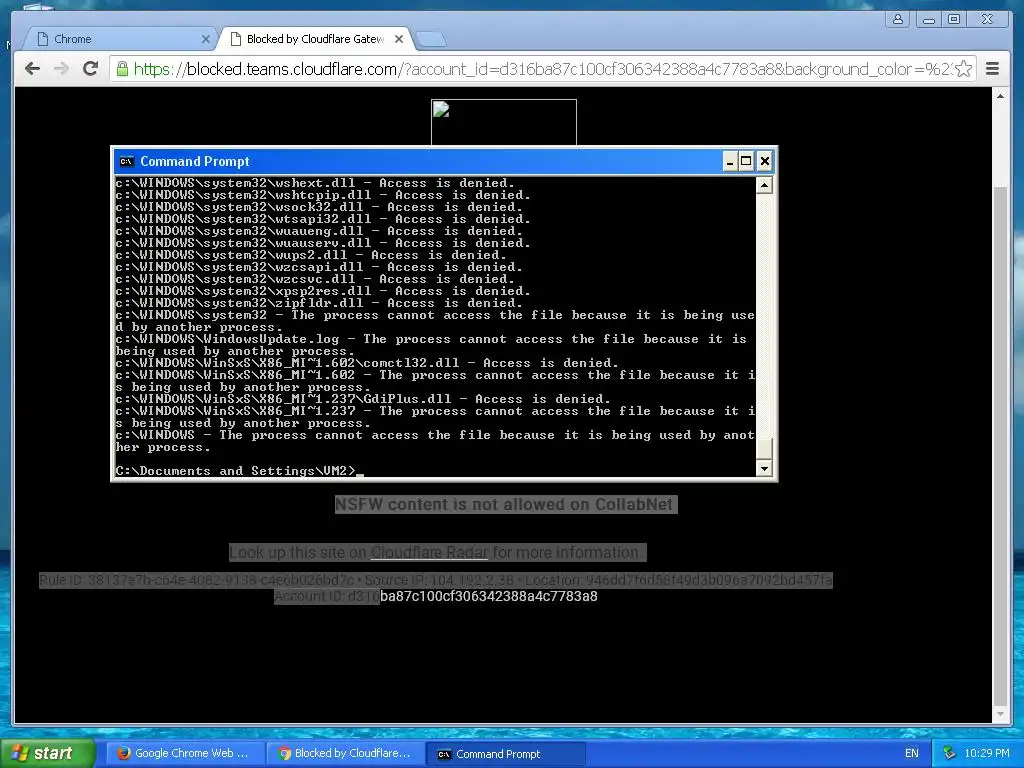1024x768 pixels.
Task: Open a new tab in Chrome
Action: pyautogui.click(x=431, y=40)
